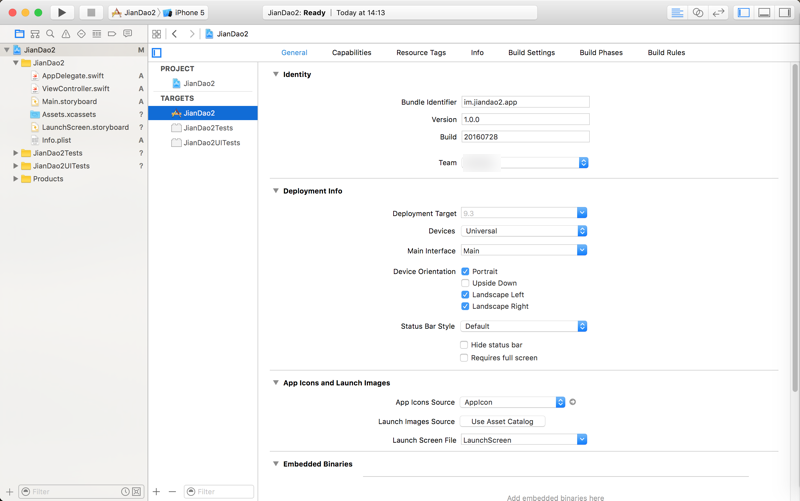Toggle the Navigator panel visibility
The image size is (800, 501).
pyautogui.click(x=744, y=13)
